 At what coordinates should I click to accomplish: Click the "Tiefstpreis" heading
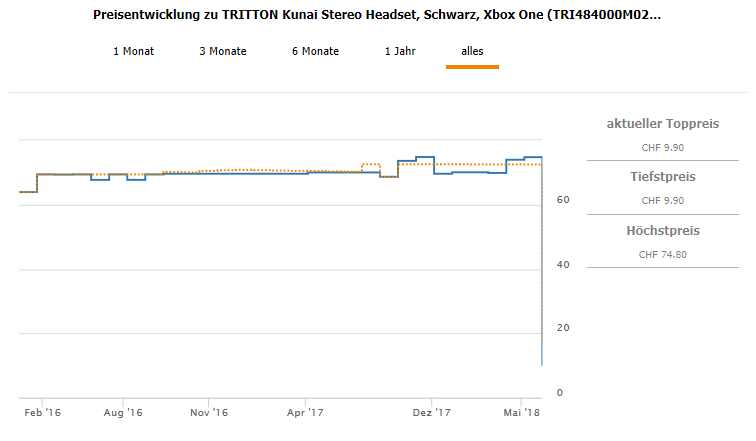tap(662, 177)
